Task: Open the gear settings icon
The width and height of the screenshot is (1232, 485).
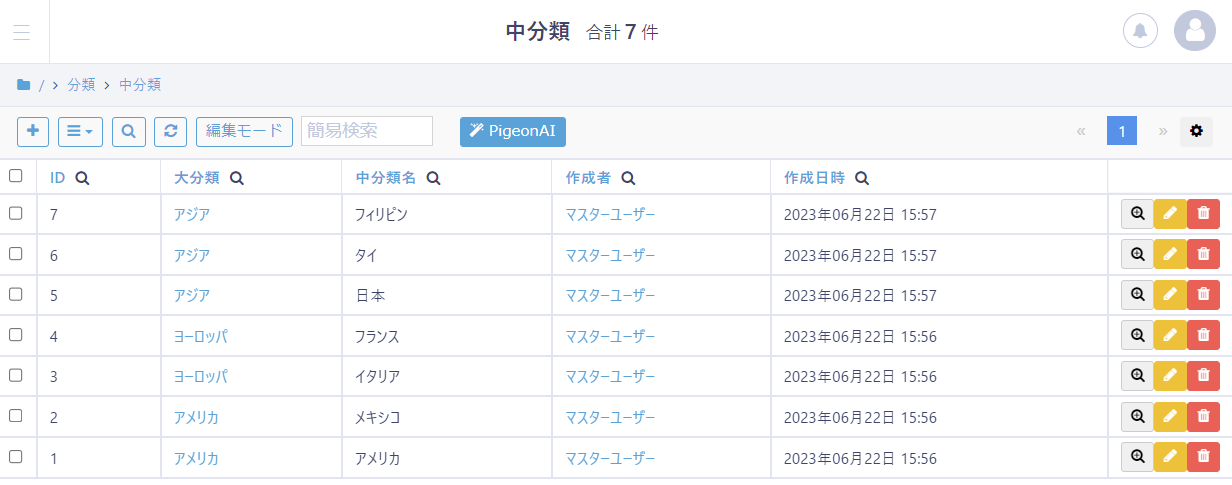Action: click(1196, 131)
